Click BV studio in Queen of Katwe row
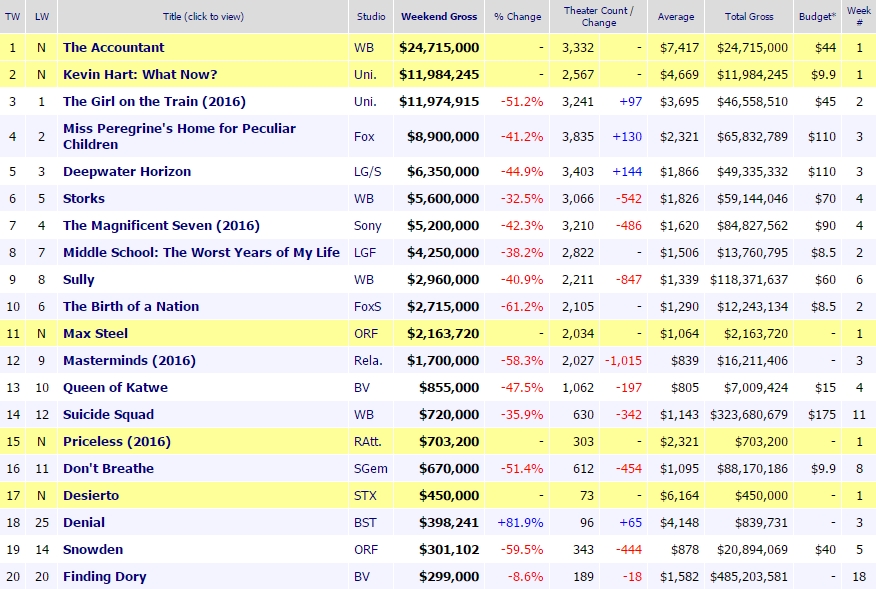 [361, 387]
